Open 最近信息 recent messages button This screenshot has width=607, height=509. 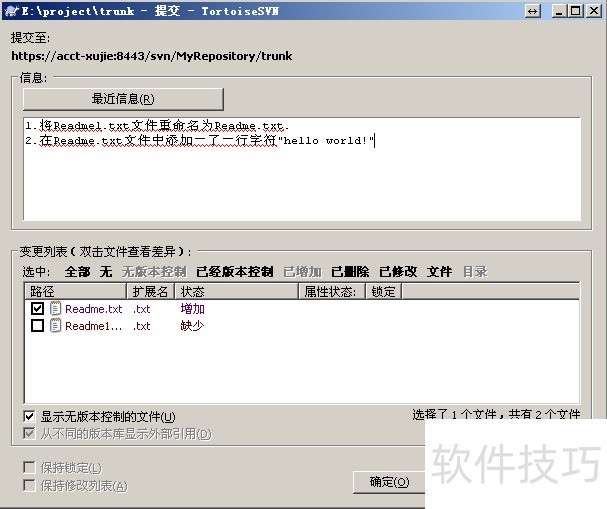[x=123, y=99]
